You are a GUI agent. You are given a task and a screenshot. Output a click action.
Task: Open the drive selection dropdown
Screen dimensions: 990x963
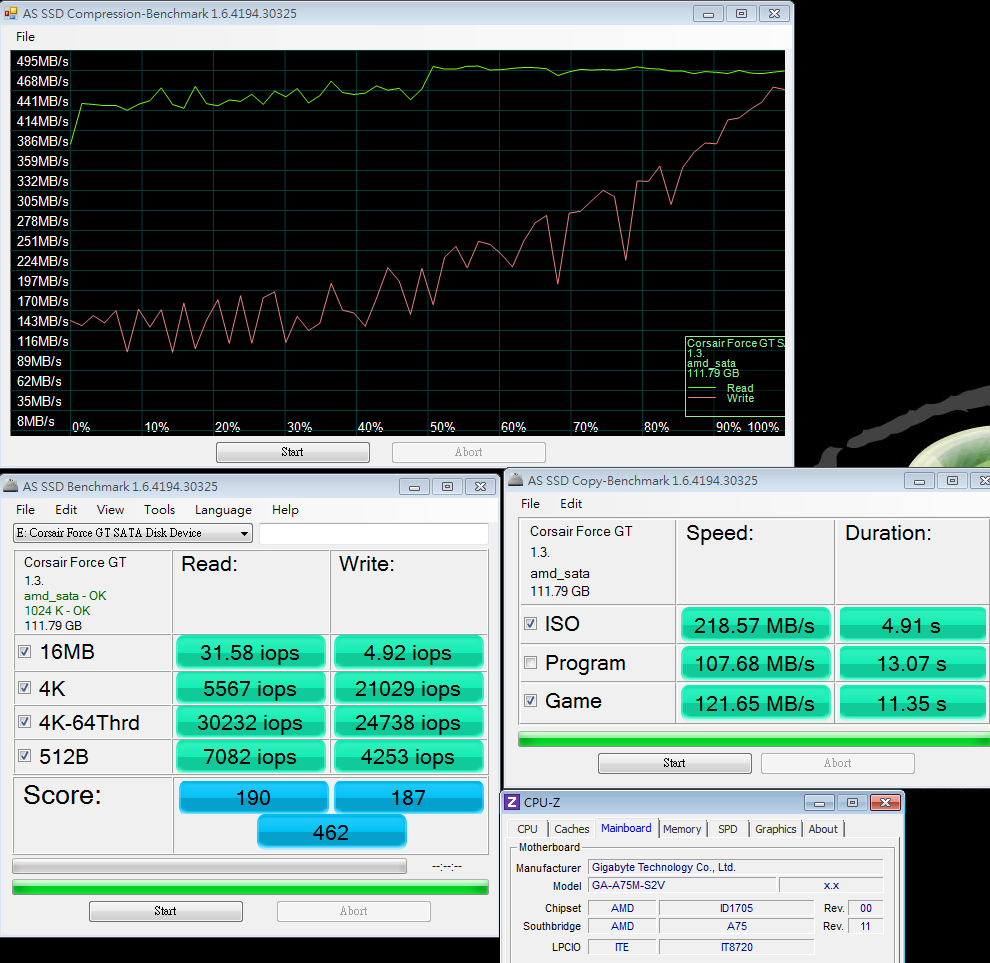coord(133,533)
